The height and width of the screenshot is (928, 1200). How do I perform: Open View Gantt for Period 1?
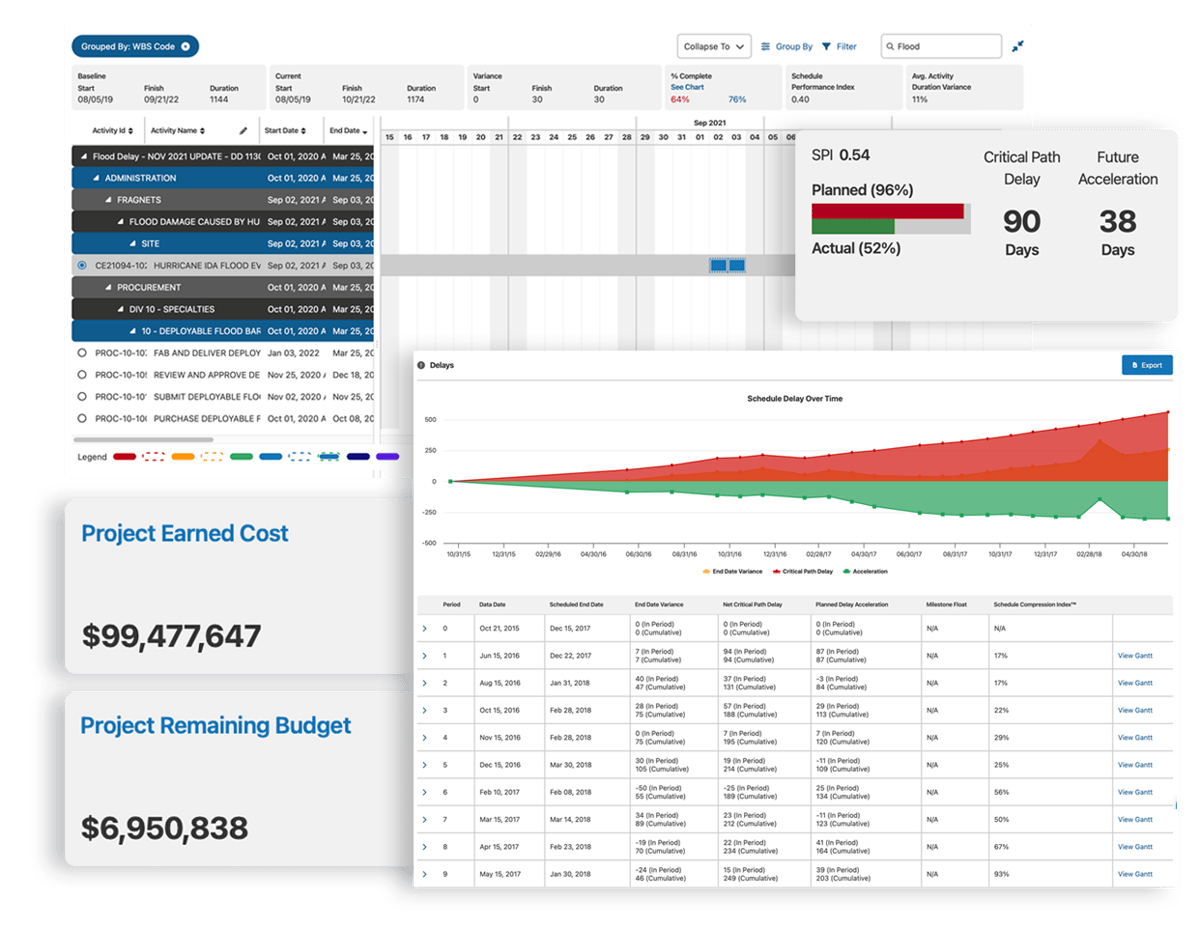coord(1135,655)
